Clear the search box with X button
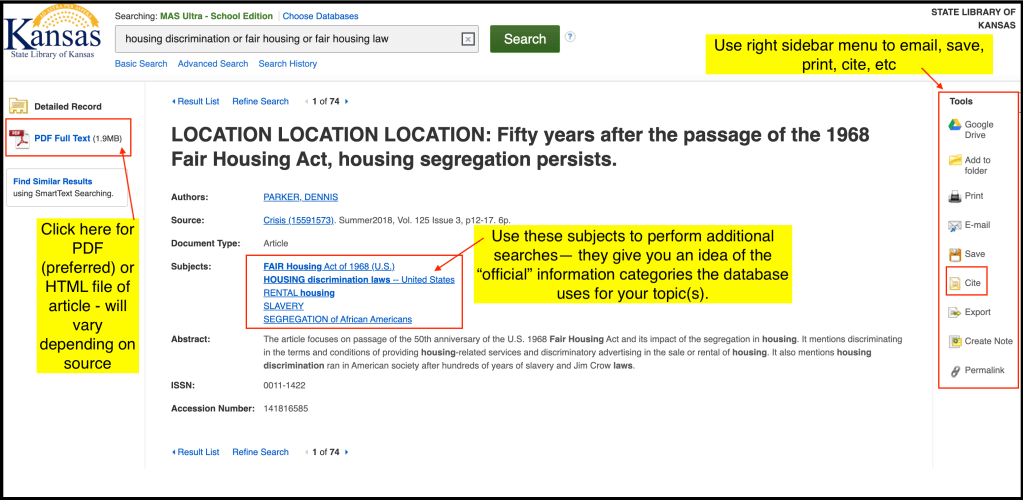This screenshot has height=500, width=1023. coord(467,39)
